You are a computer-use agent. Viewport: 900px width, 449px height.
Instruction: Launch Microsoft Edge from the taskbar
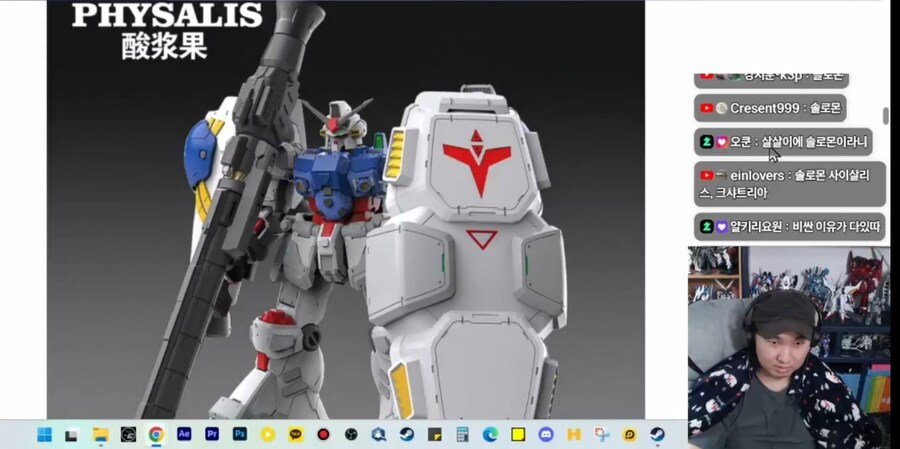(x=490, y=435)
